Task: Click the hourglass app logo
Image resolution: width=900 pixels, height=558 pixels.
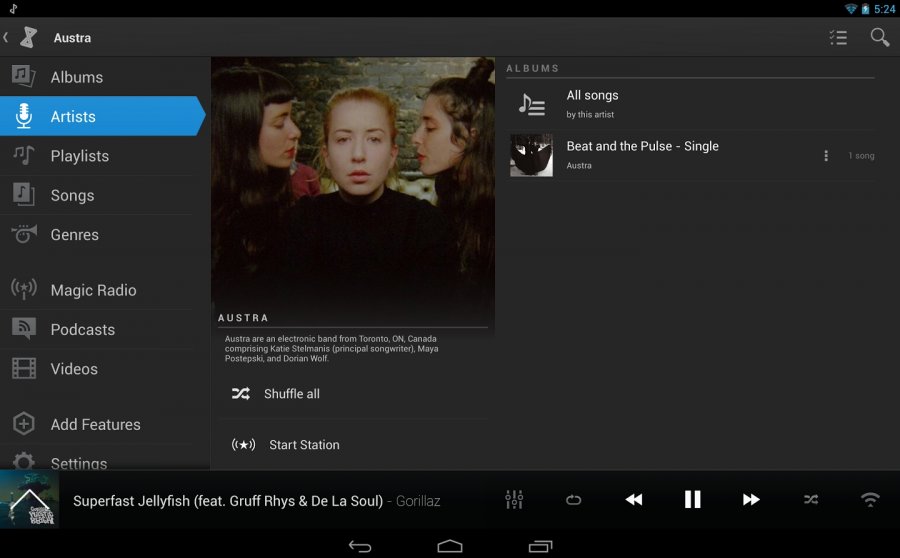Action: pyautogui.click(x=28, y=37)
